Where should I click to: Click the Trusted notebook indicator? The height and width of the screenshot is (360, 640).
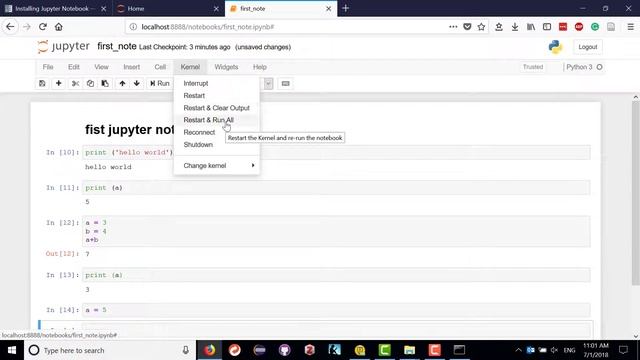[533, 67]
